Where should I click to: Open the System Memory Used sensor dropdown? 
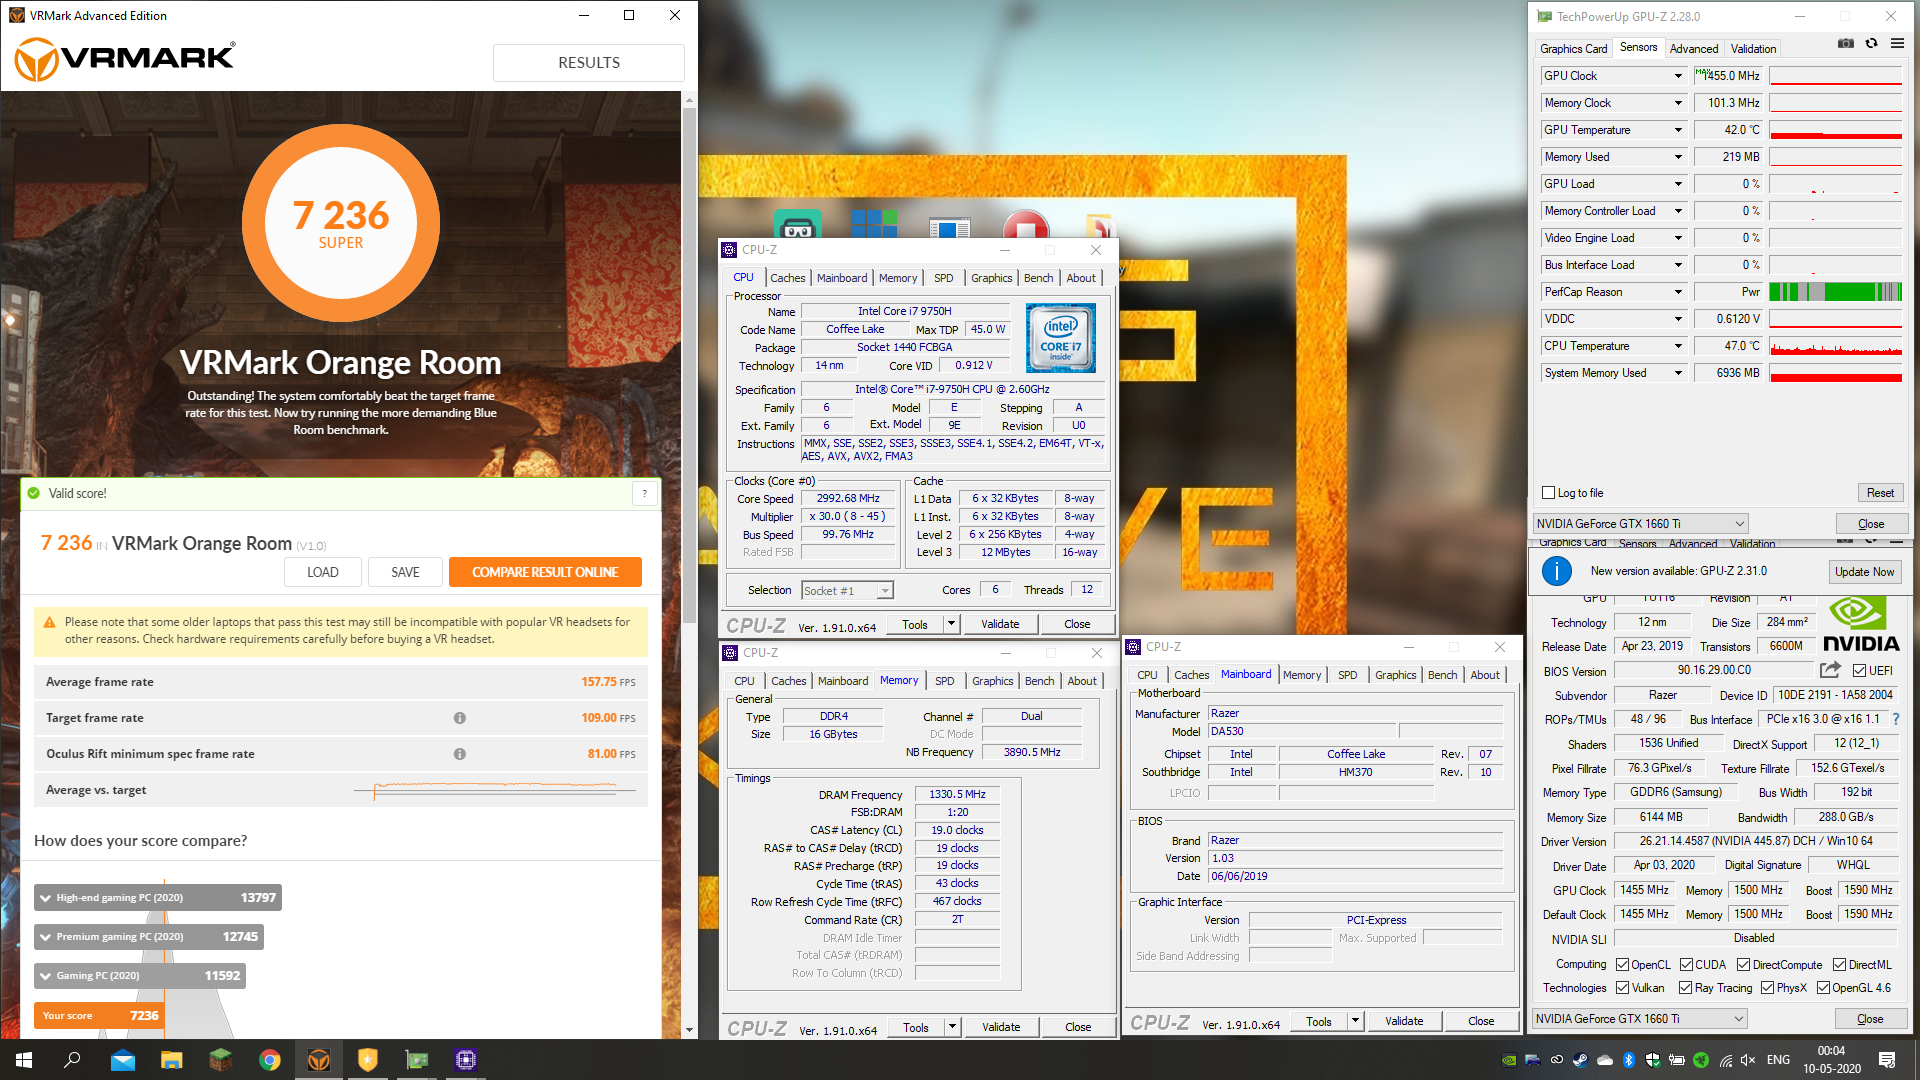pyautogui.click(x=1678, y=373)
